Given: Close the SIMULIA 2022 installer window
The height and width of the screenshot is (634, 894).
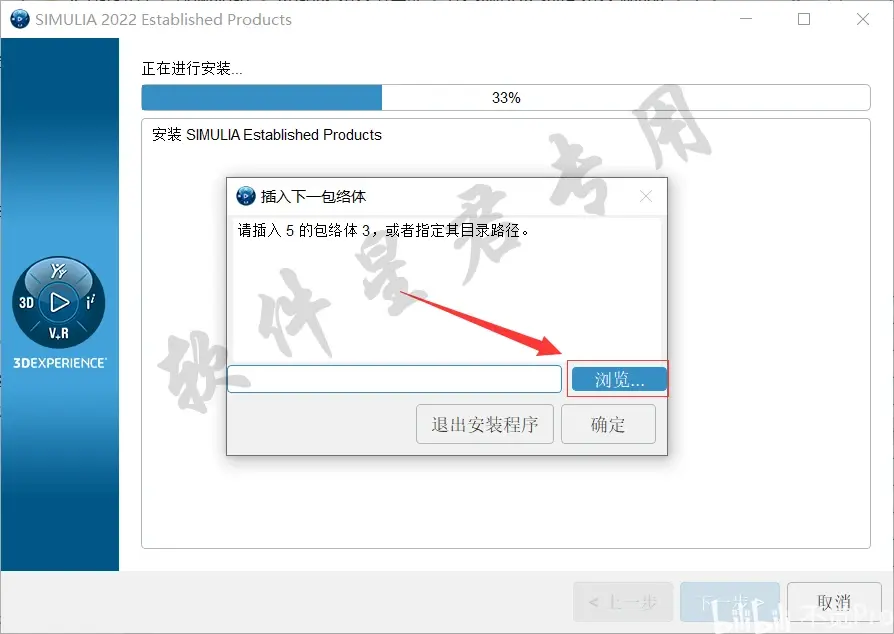Looking at the screenshot, I should pos(863,19).
